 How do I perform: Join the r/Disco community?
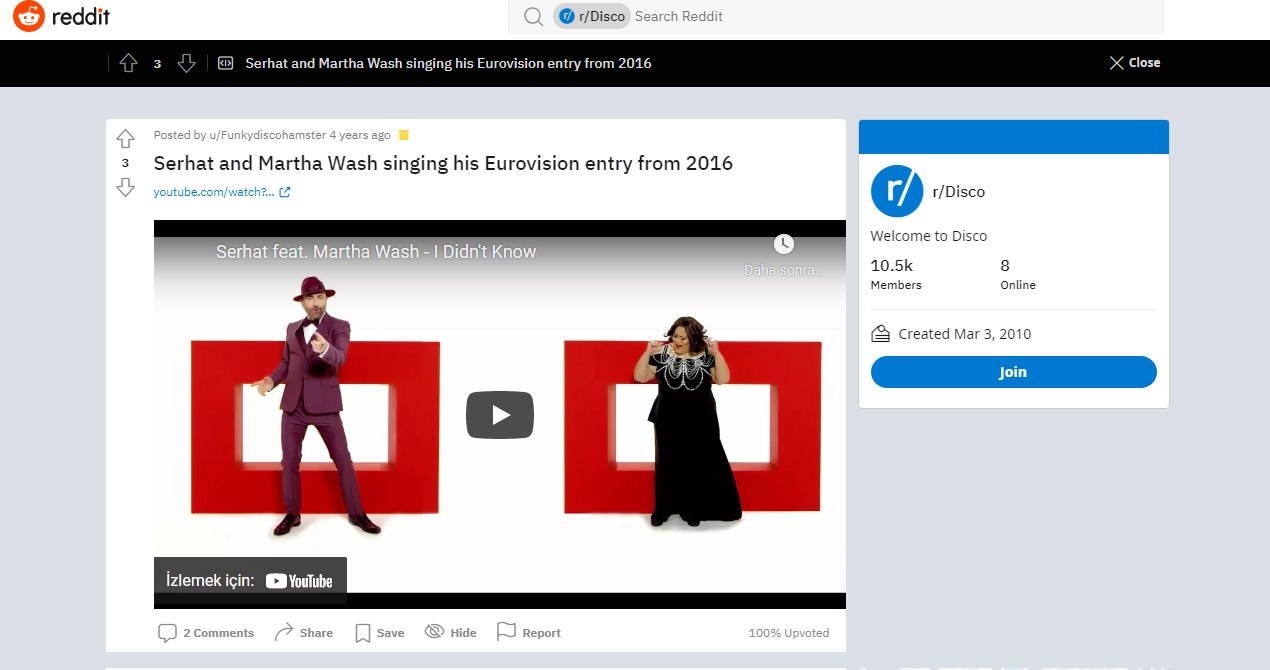pos(1014,372)
